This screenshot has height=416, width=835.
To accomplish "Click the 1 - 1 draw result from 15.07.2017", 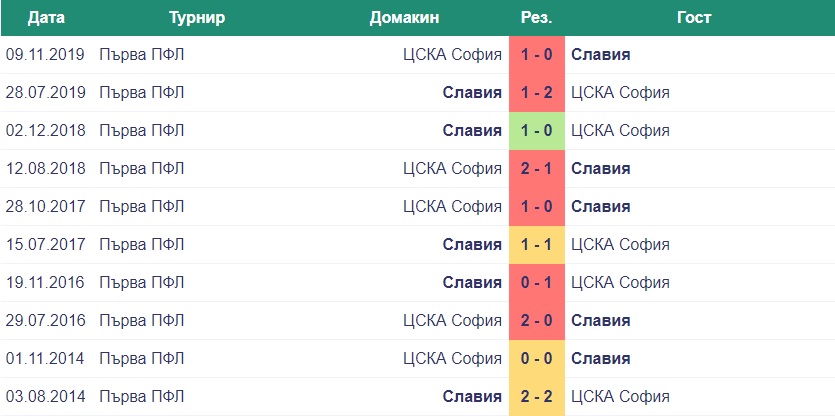I will tap(537, 245).
